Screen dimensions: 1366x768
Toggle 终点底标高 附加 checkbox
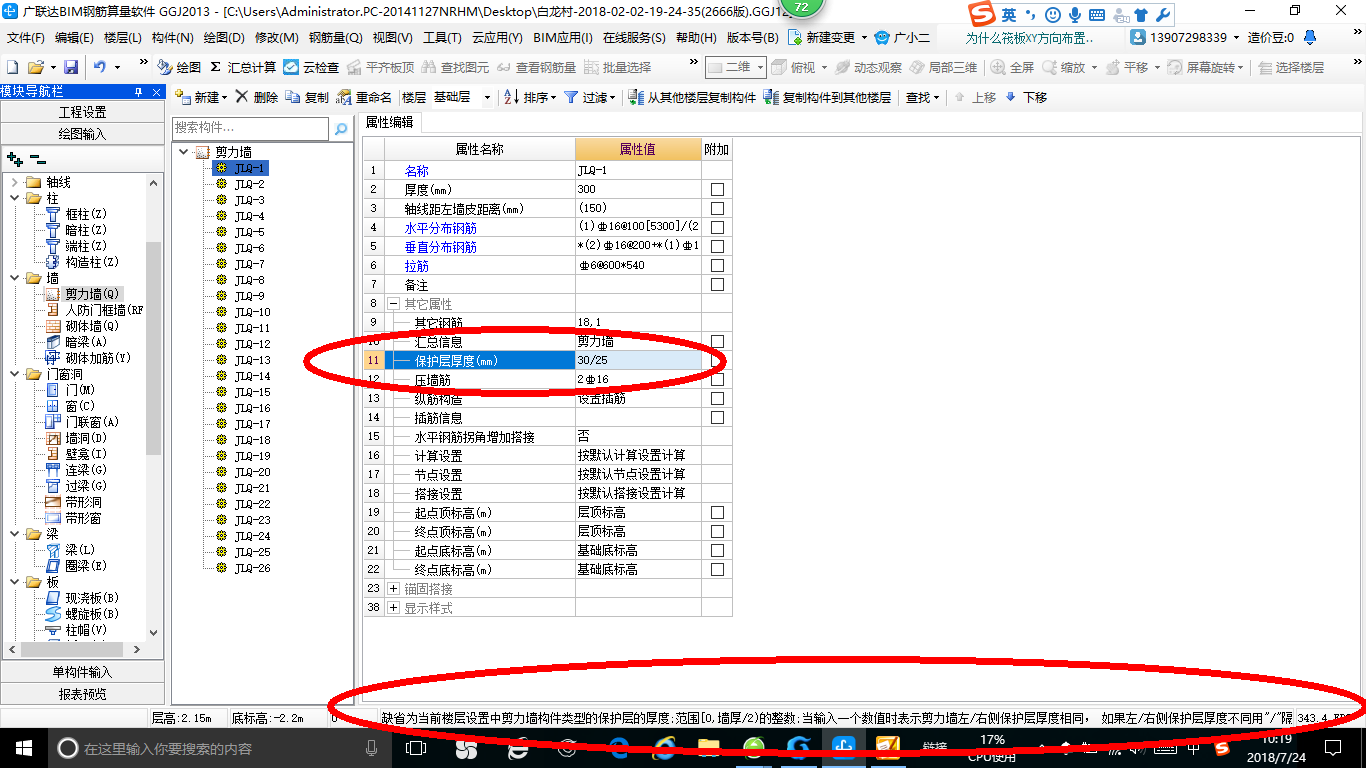click(717, 570)
